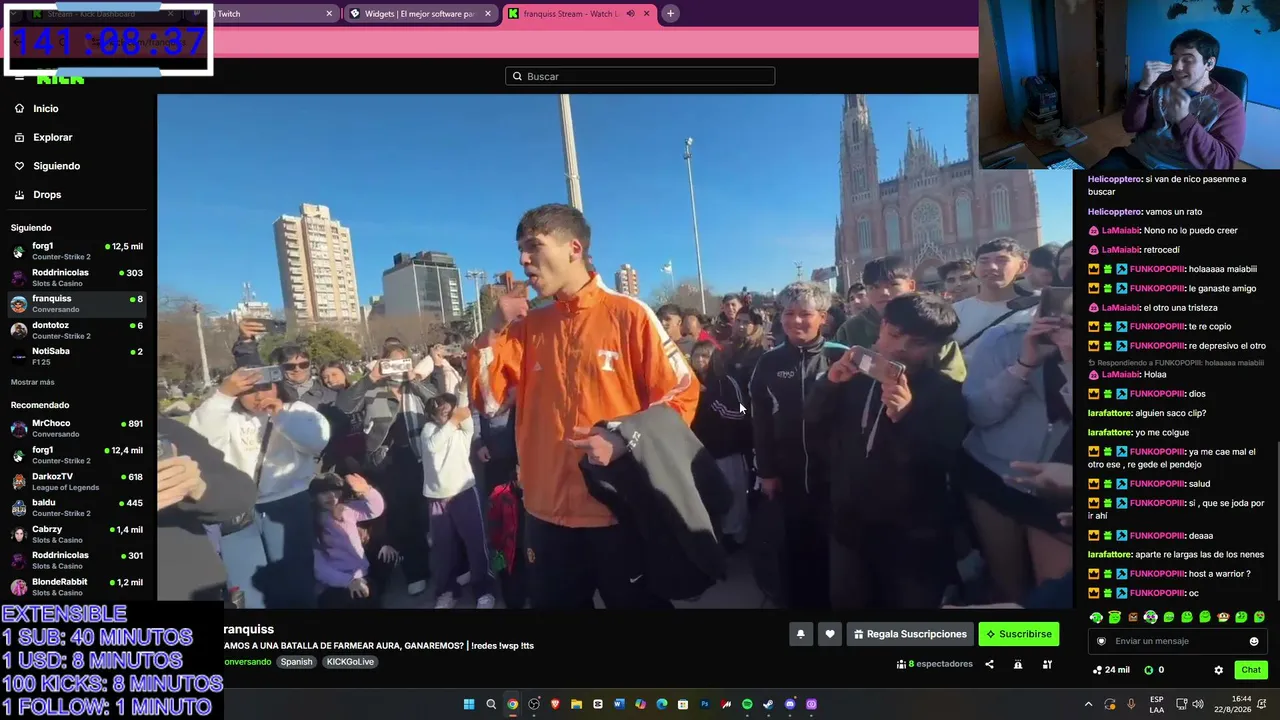Click the green Chat send button

(1251, 670)
